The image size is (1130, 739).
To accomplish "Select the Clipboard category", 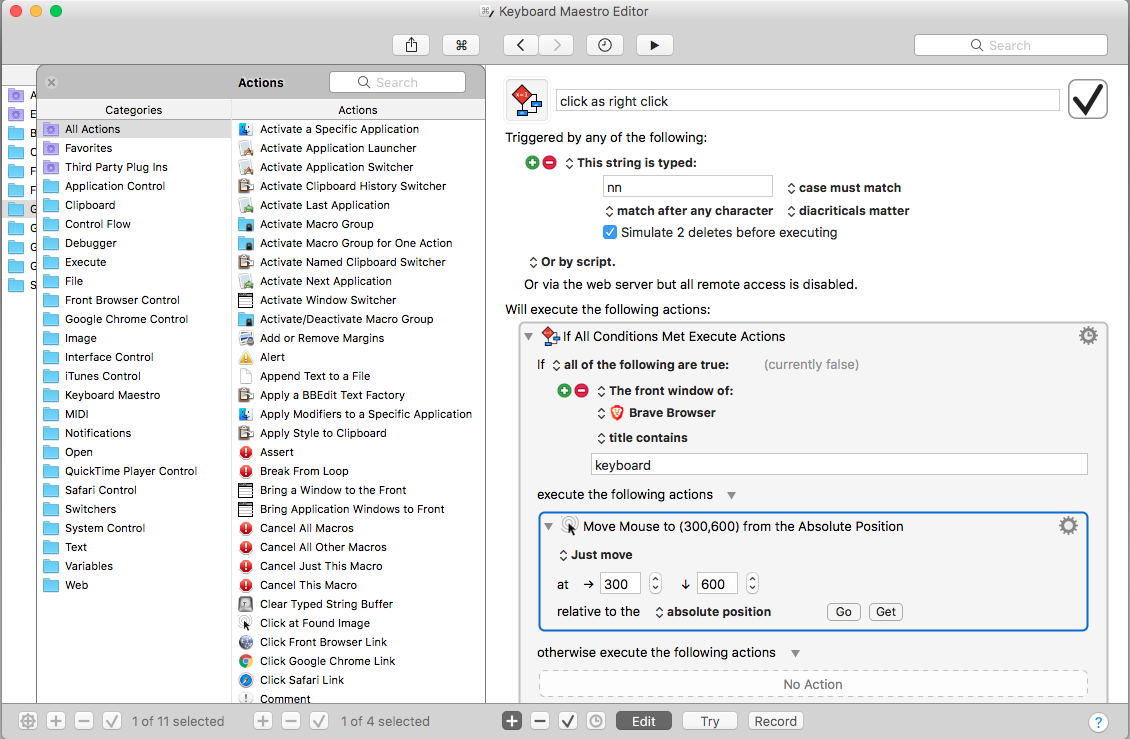I will [x=134, y=205].
